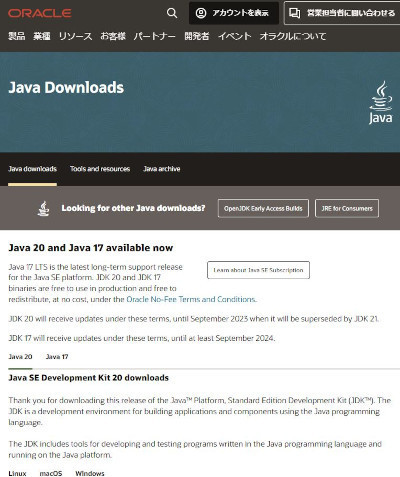
Task: Open リソース navigation menu
Action: coord(75,36)
